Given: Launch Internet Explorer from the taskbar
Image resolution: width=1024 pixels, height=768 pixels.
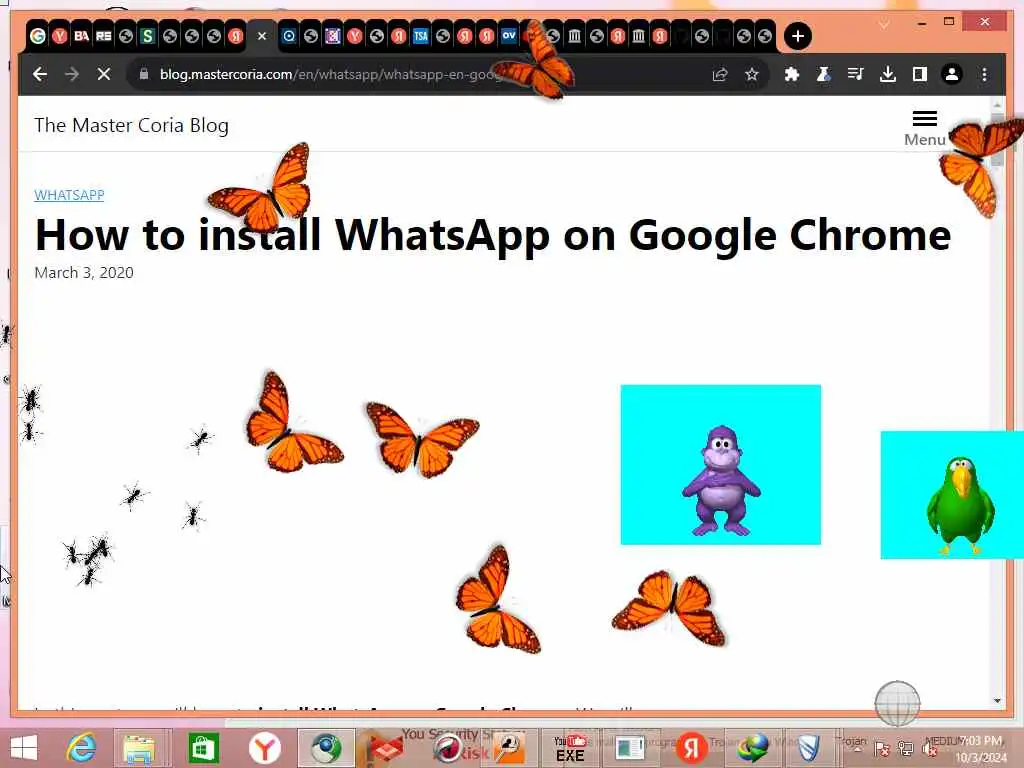Looking at the screenshot, I should [x=82, y=748].
